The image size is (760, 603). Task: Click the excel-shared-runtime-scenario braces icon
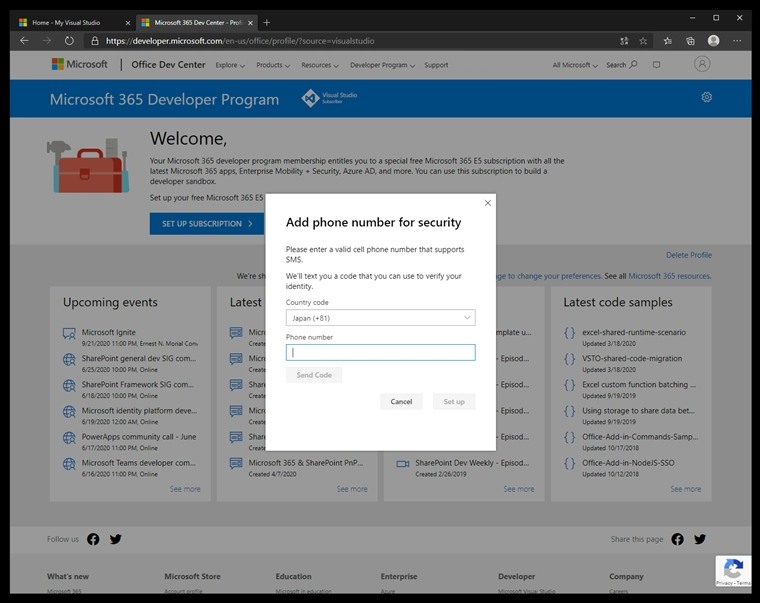pyautogui.click(x=570, y=333)
